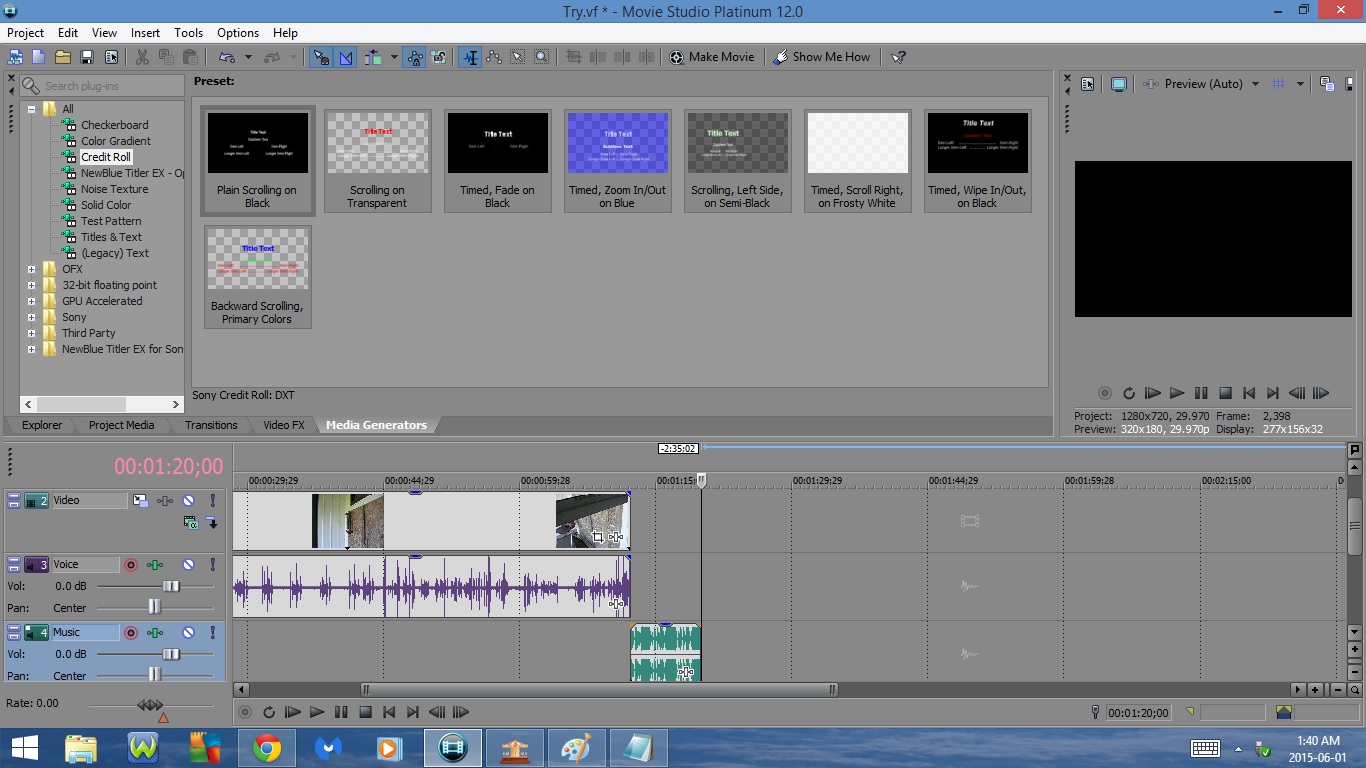Open Project Properties from the toolbar

tap(111, 57)
